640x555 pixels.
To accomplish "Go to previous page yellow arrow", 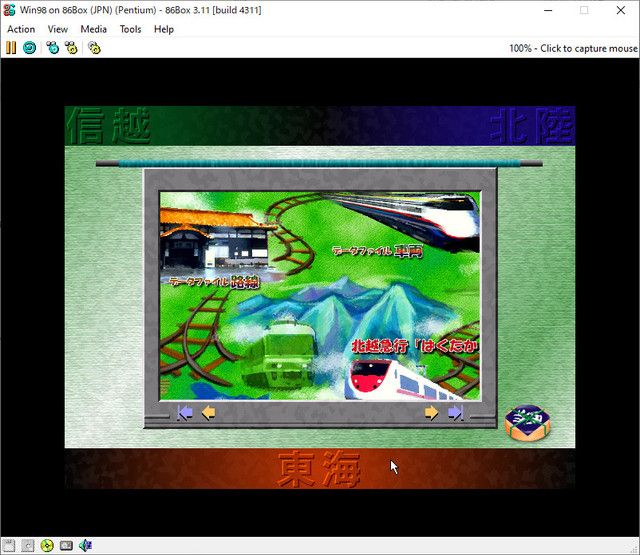I will [209, 413].
